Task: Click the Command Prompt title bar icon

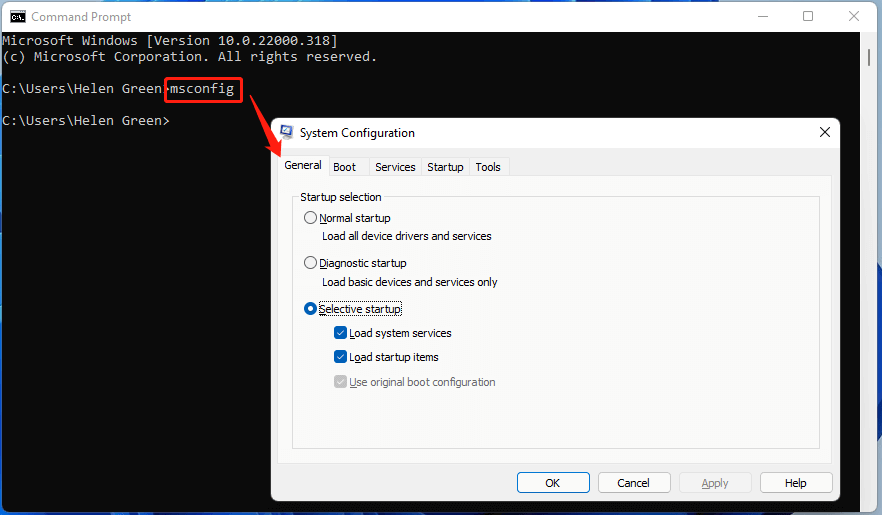Action: click(17, 17)
